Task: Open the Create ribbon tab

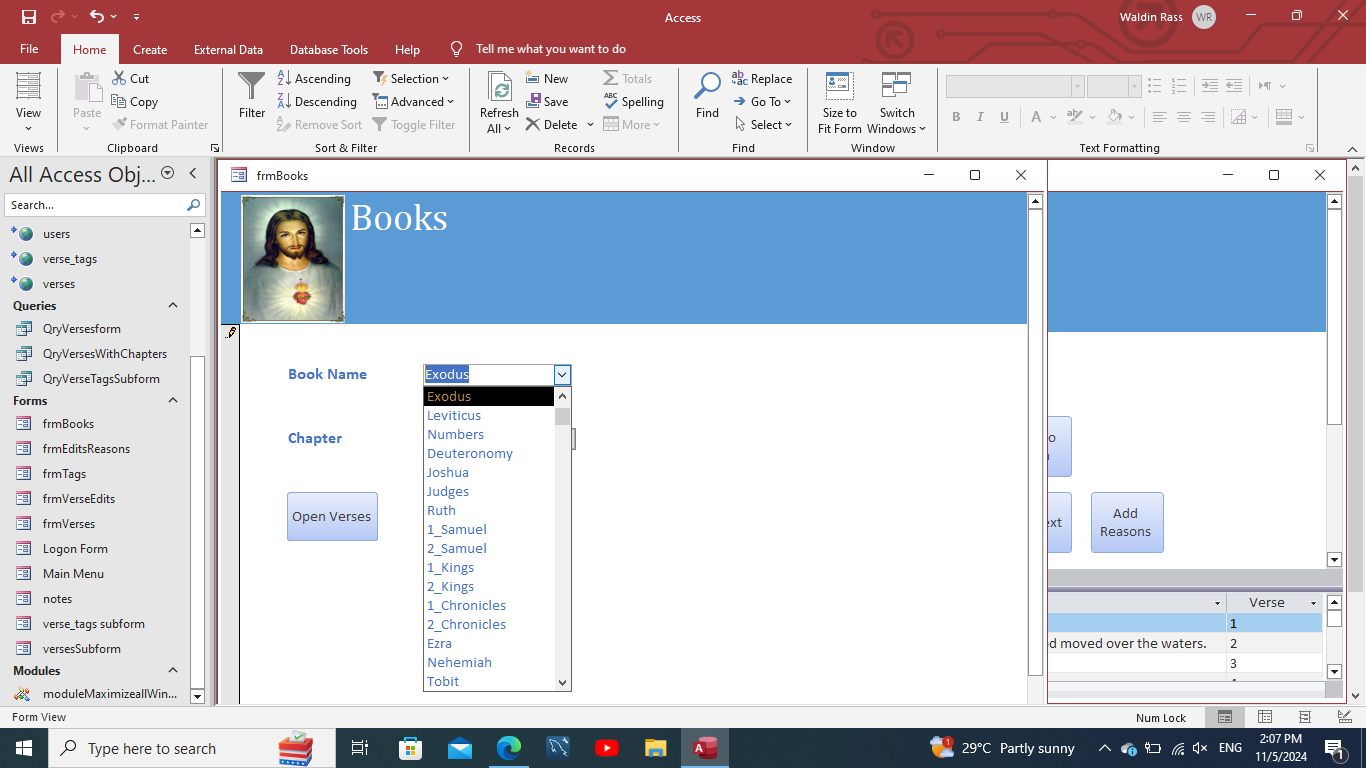Action: (x=150, y=49)
